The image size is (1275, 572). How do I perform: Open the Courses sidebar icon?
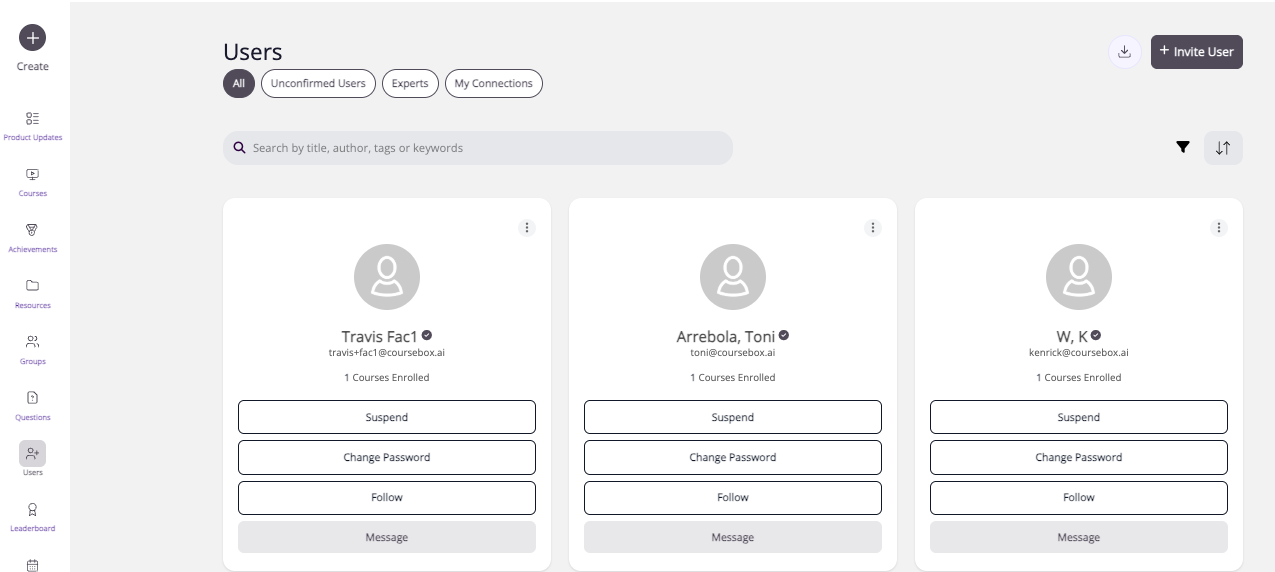(32, 174)
